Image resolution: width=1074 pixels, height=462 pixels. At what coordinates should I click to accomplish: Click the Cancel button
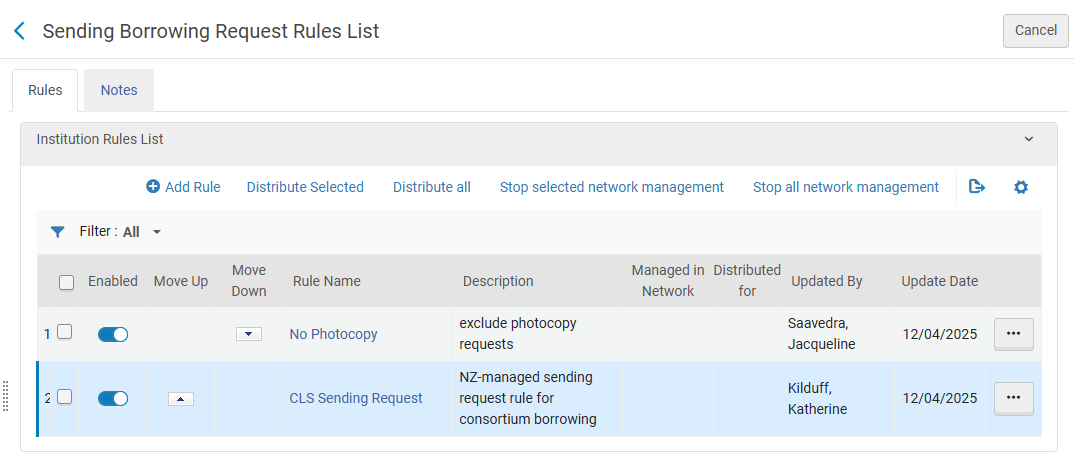pos(1035,30)
